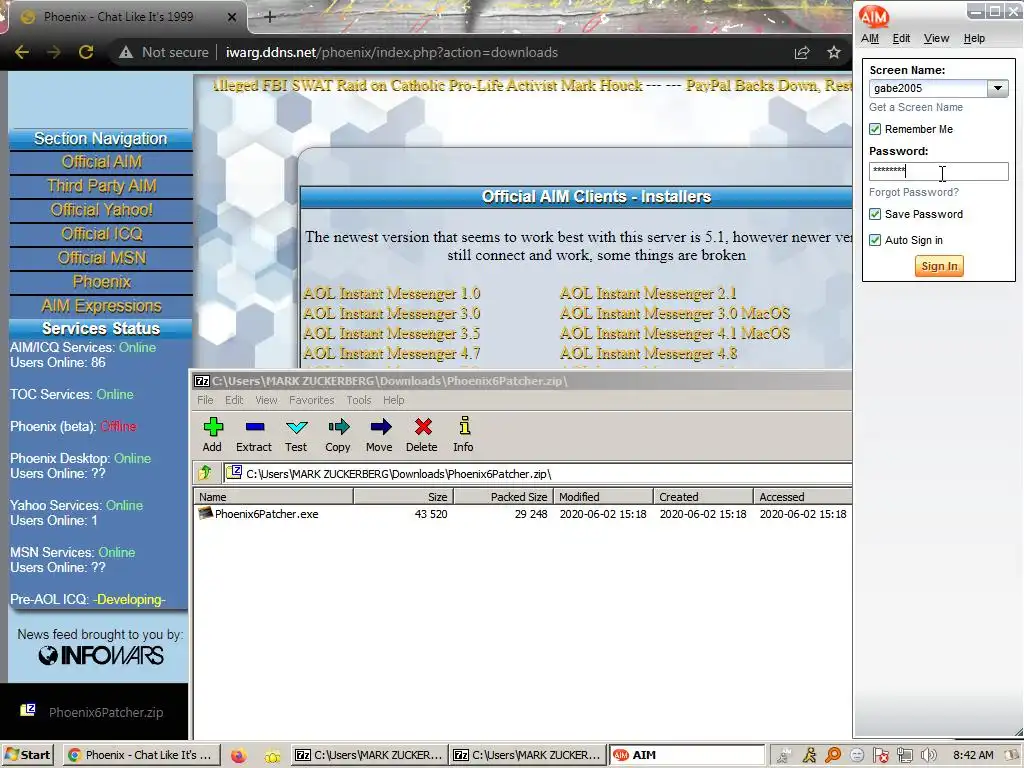This screenshot has height=768, width=1024.
Task: Open a new Chrome tab
Action: (270, 16)
